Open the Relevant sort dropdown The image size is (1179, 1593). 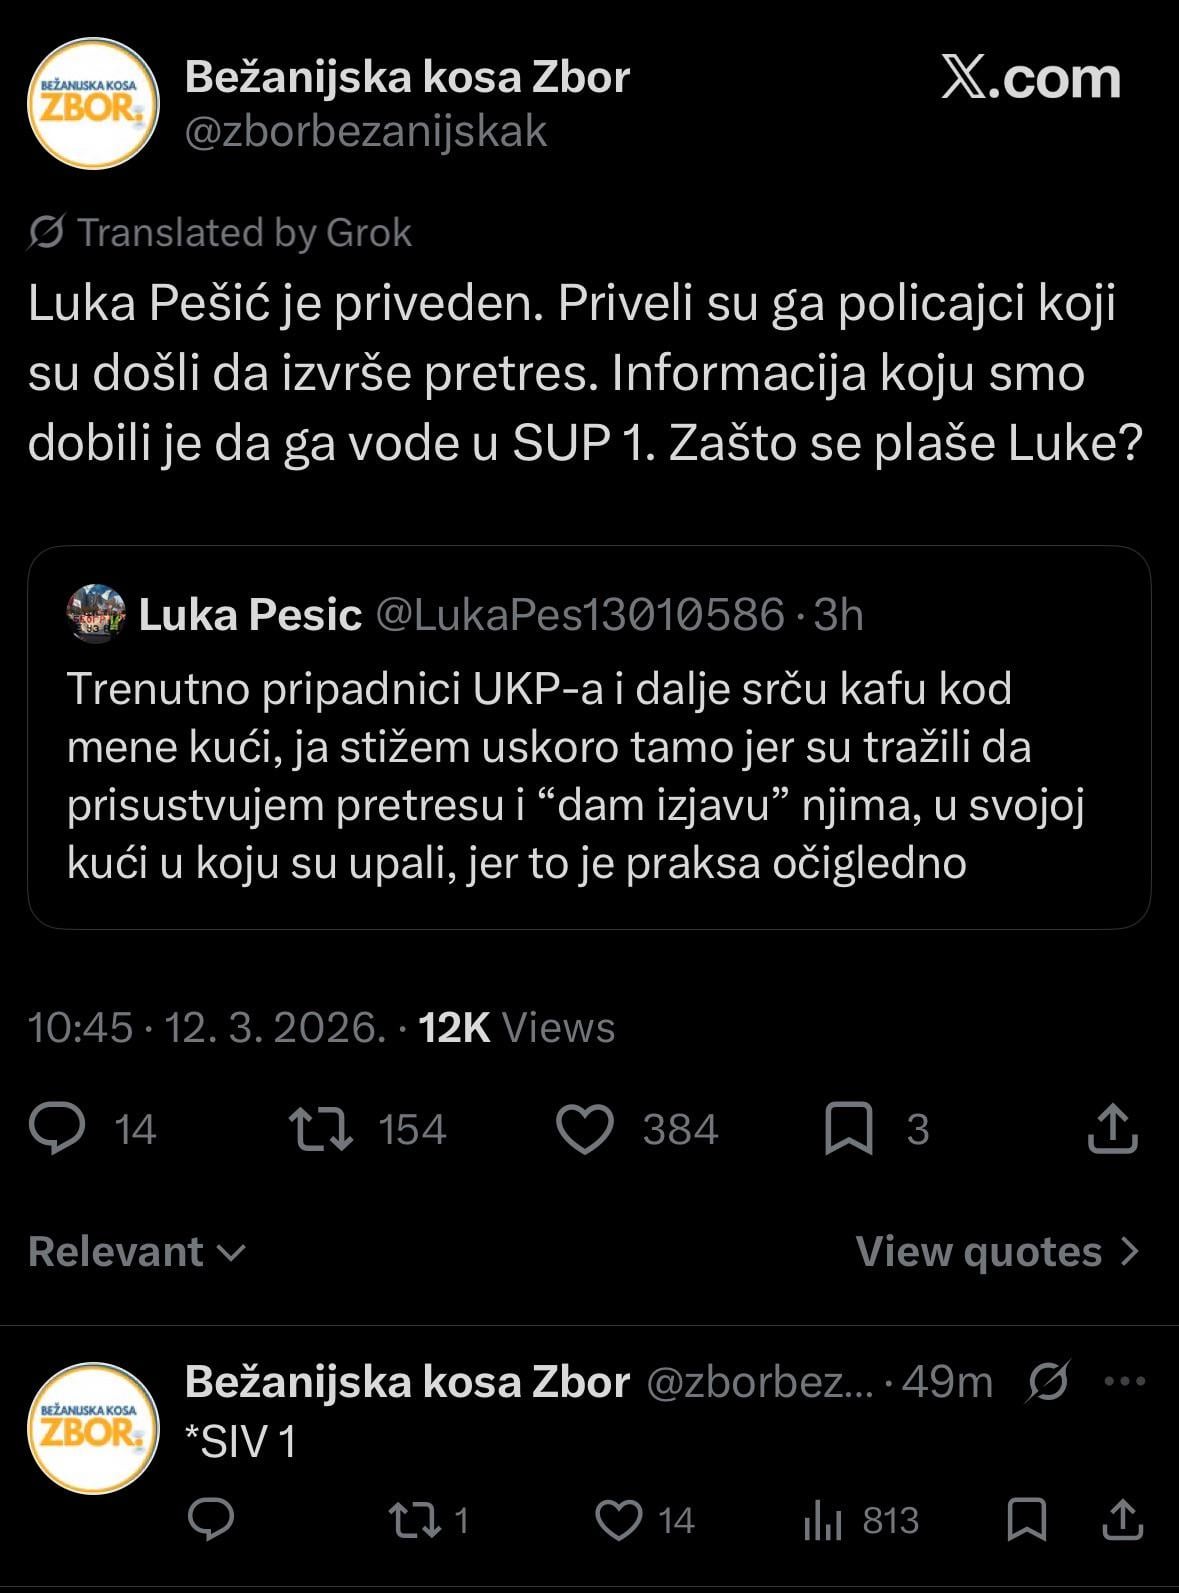pos(137,1252)
